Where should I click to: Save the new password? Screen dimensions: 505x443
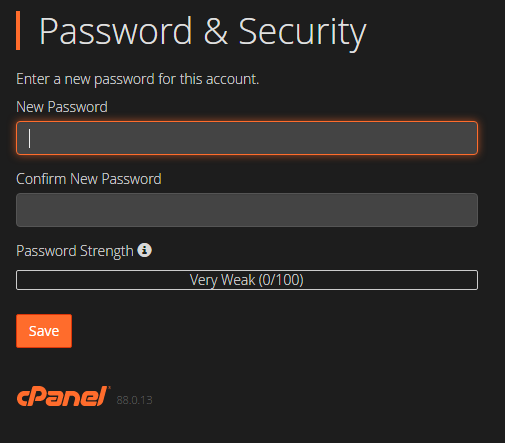[44, 331]
